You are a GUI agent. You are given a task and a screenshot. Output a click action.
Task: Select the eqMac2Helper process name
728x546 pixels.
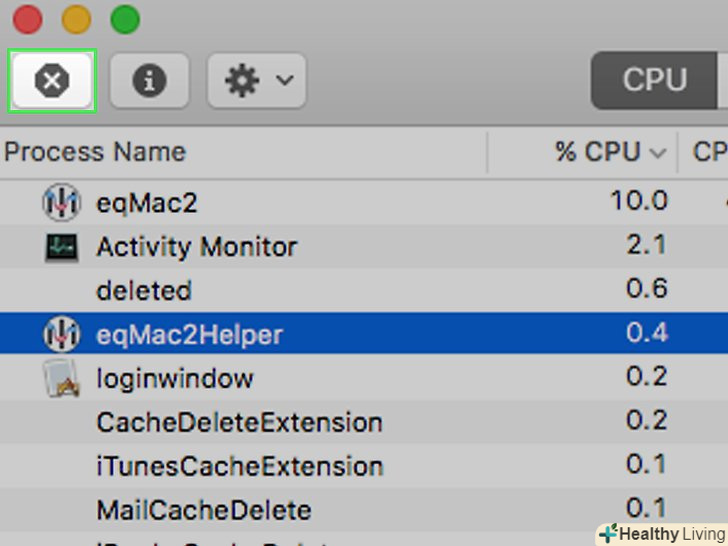coord(189,334)
